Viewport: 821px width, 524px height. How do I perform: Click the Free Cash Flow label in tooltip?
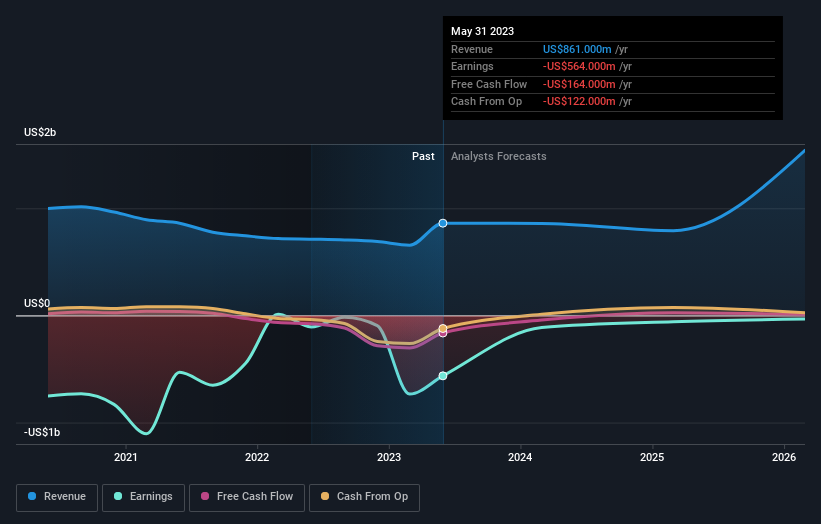click(489, 84)
